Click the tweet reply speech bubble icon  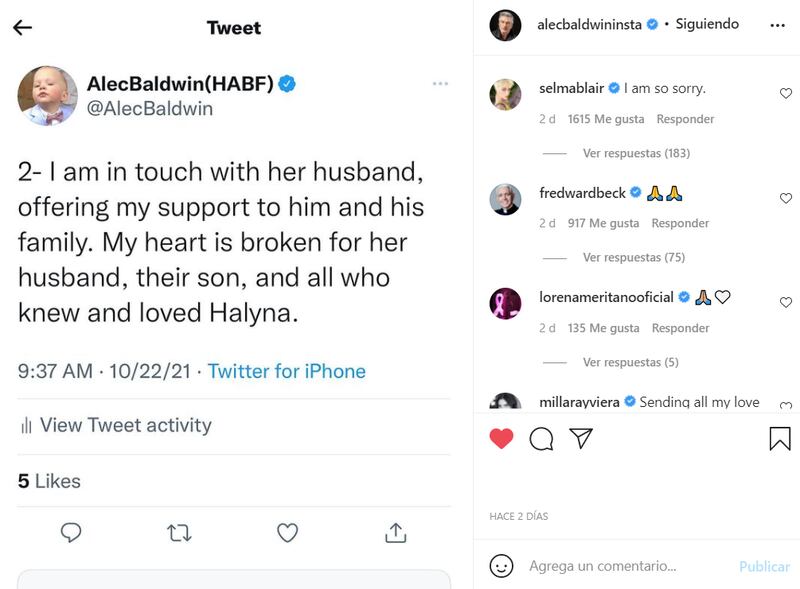tap(71, 533)
